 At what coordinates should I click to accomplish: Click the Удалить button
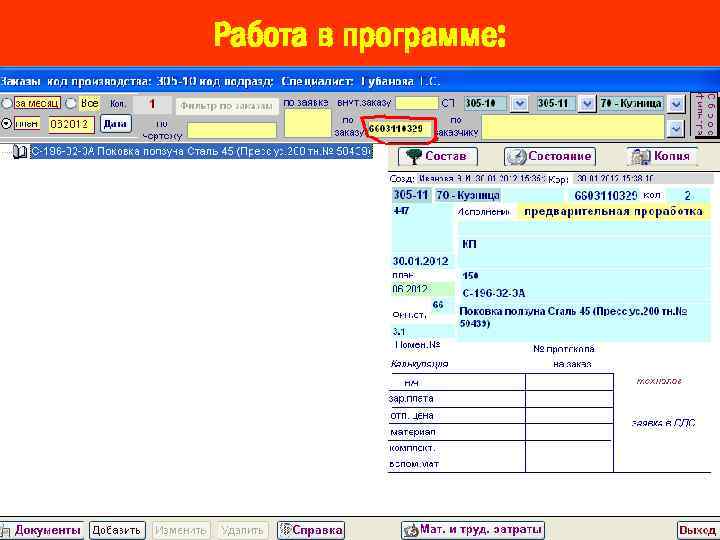pyautogui.click(x=242, y=531)
